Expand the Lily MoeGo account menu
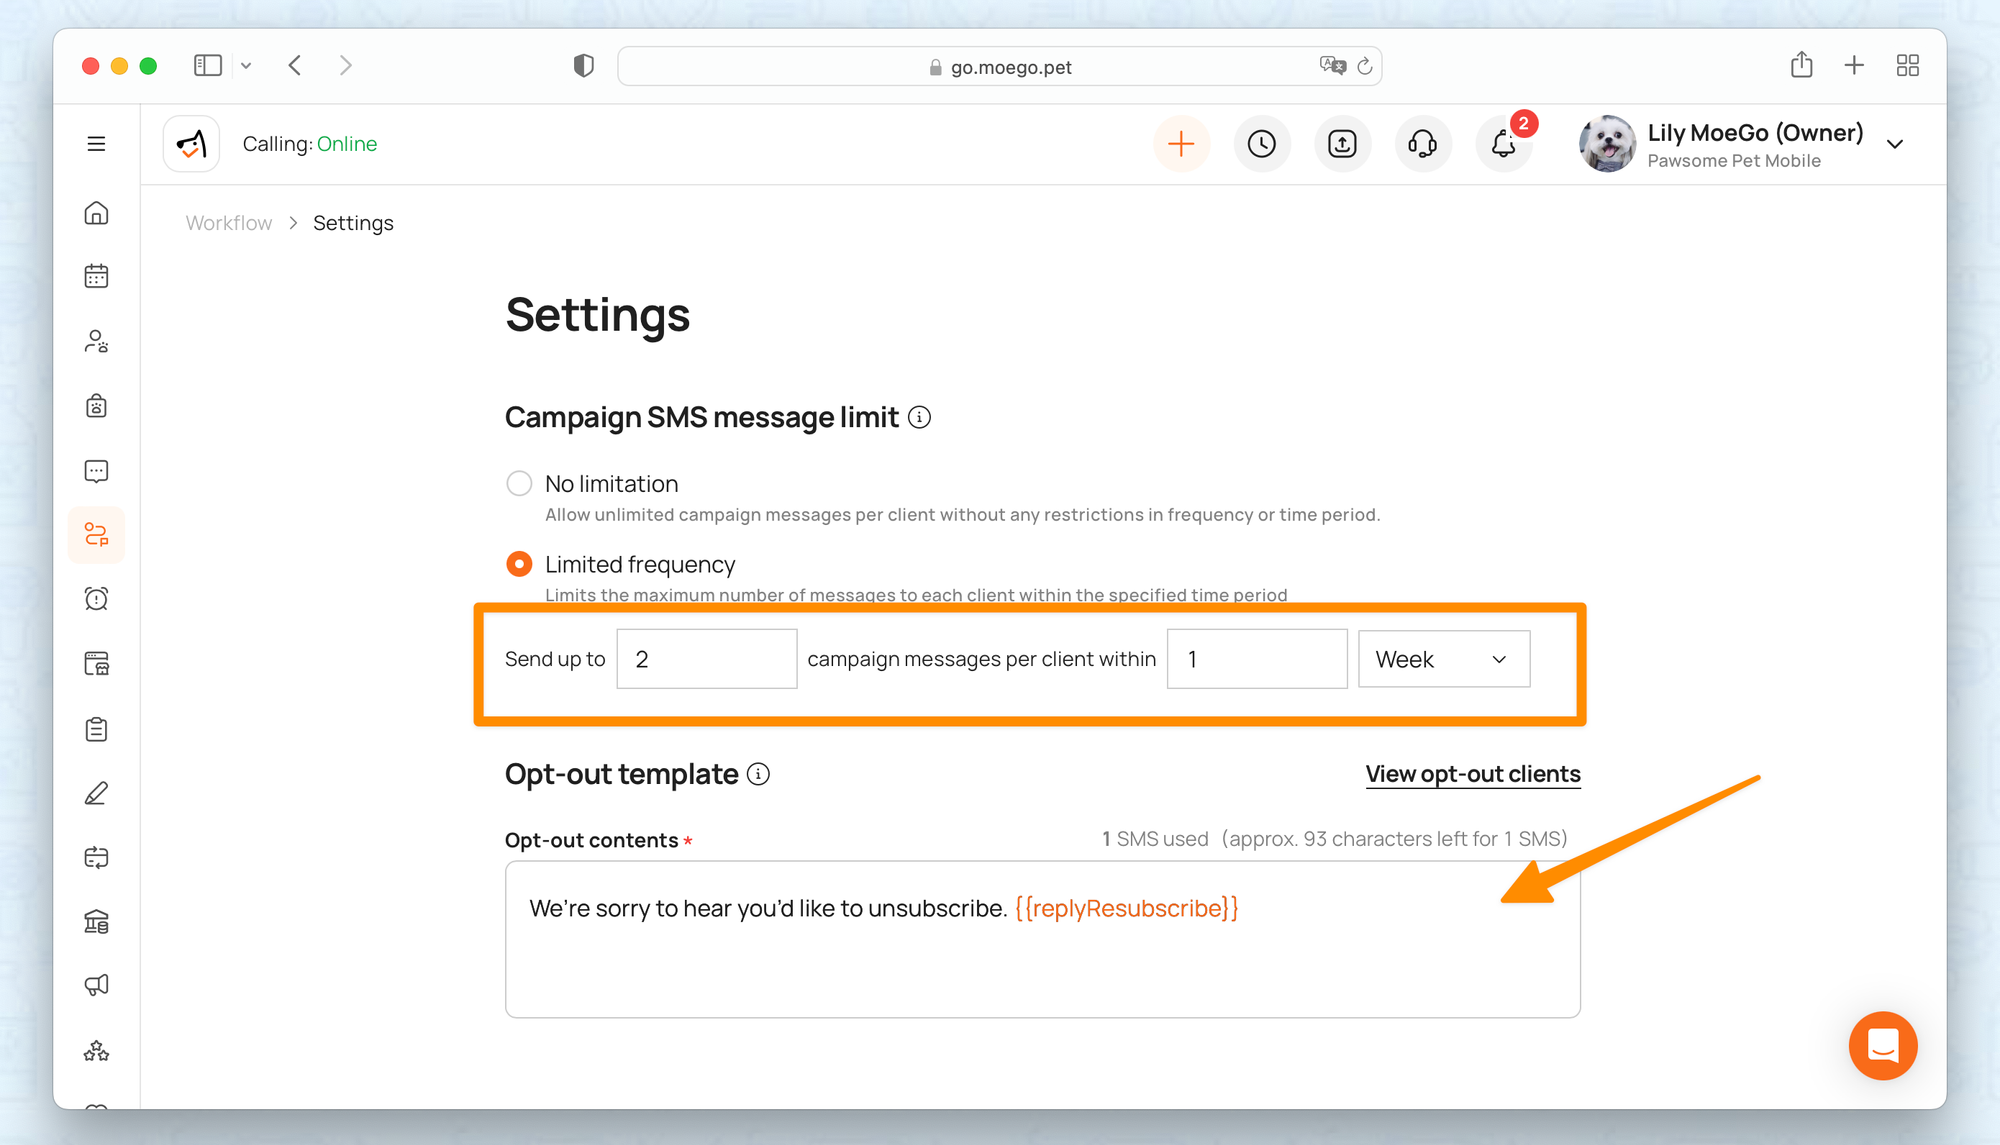The image size is (2000, 1145). (1894, 144)
